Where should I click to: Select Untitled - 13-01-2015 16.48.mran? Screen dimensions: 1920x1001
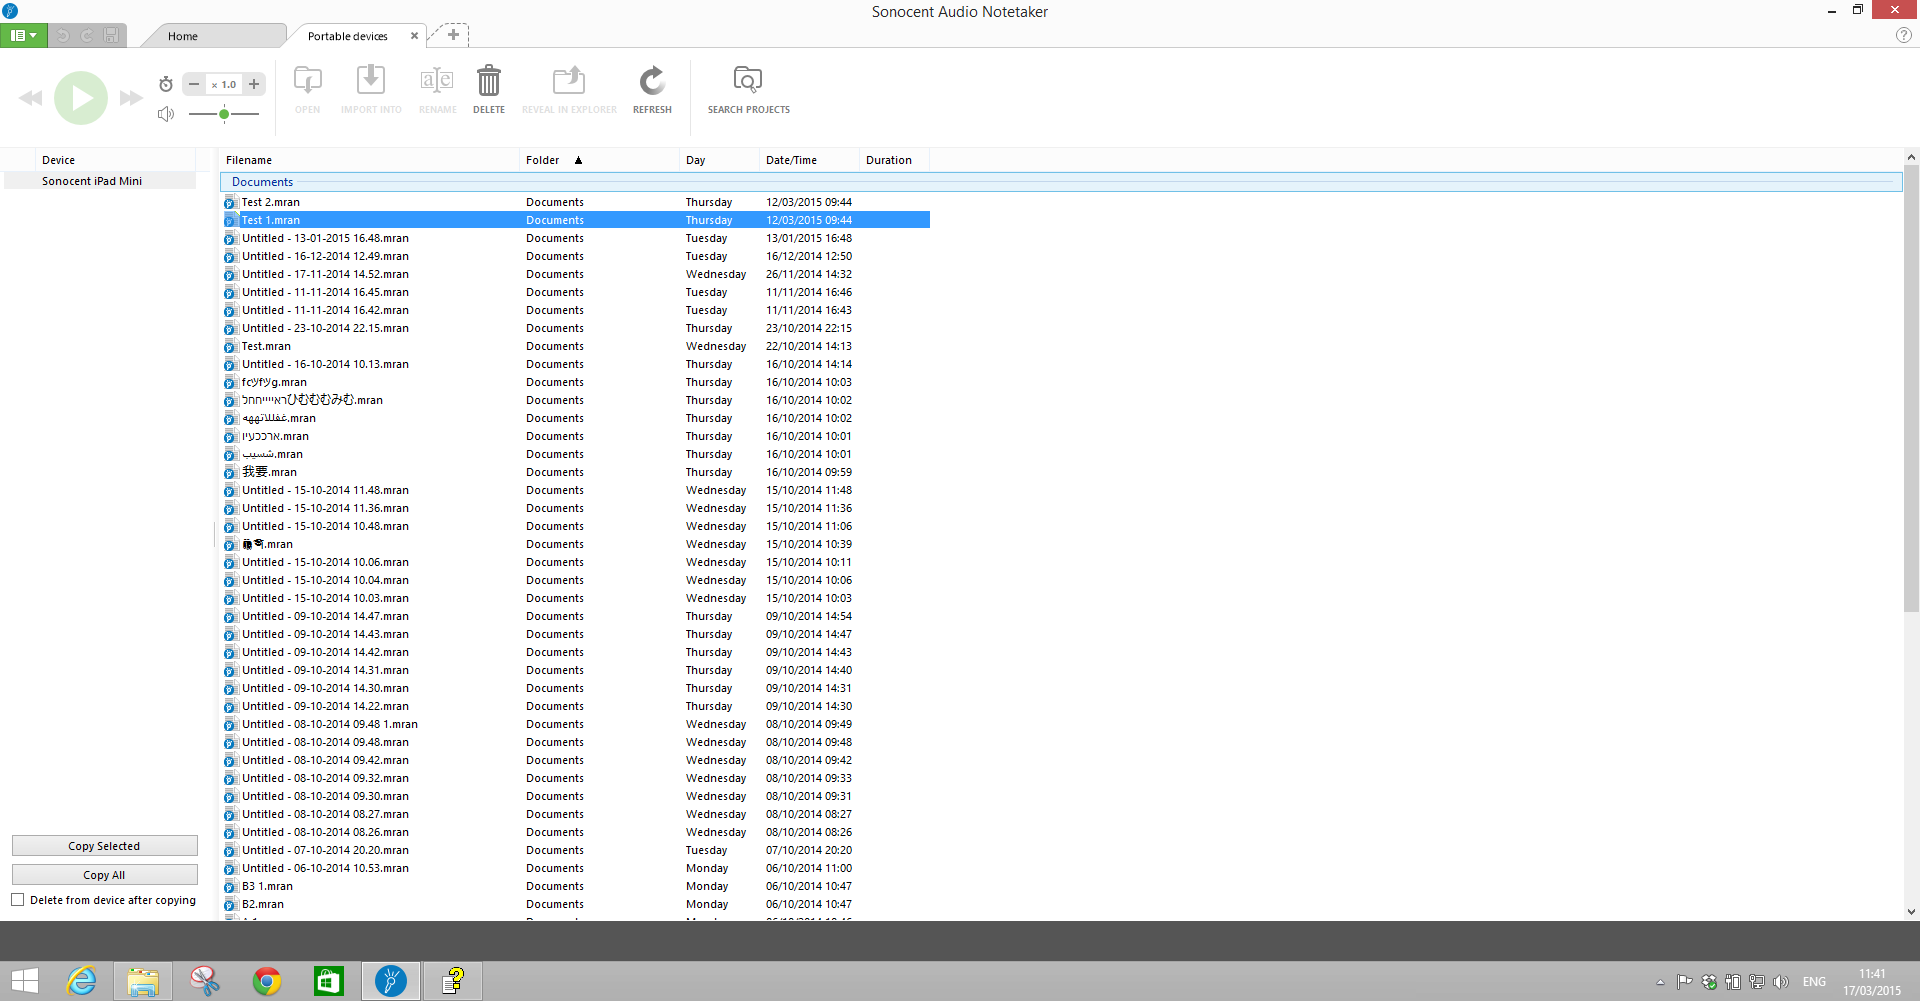[325, 238]
